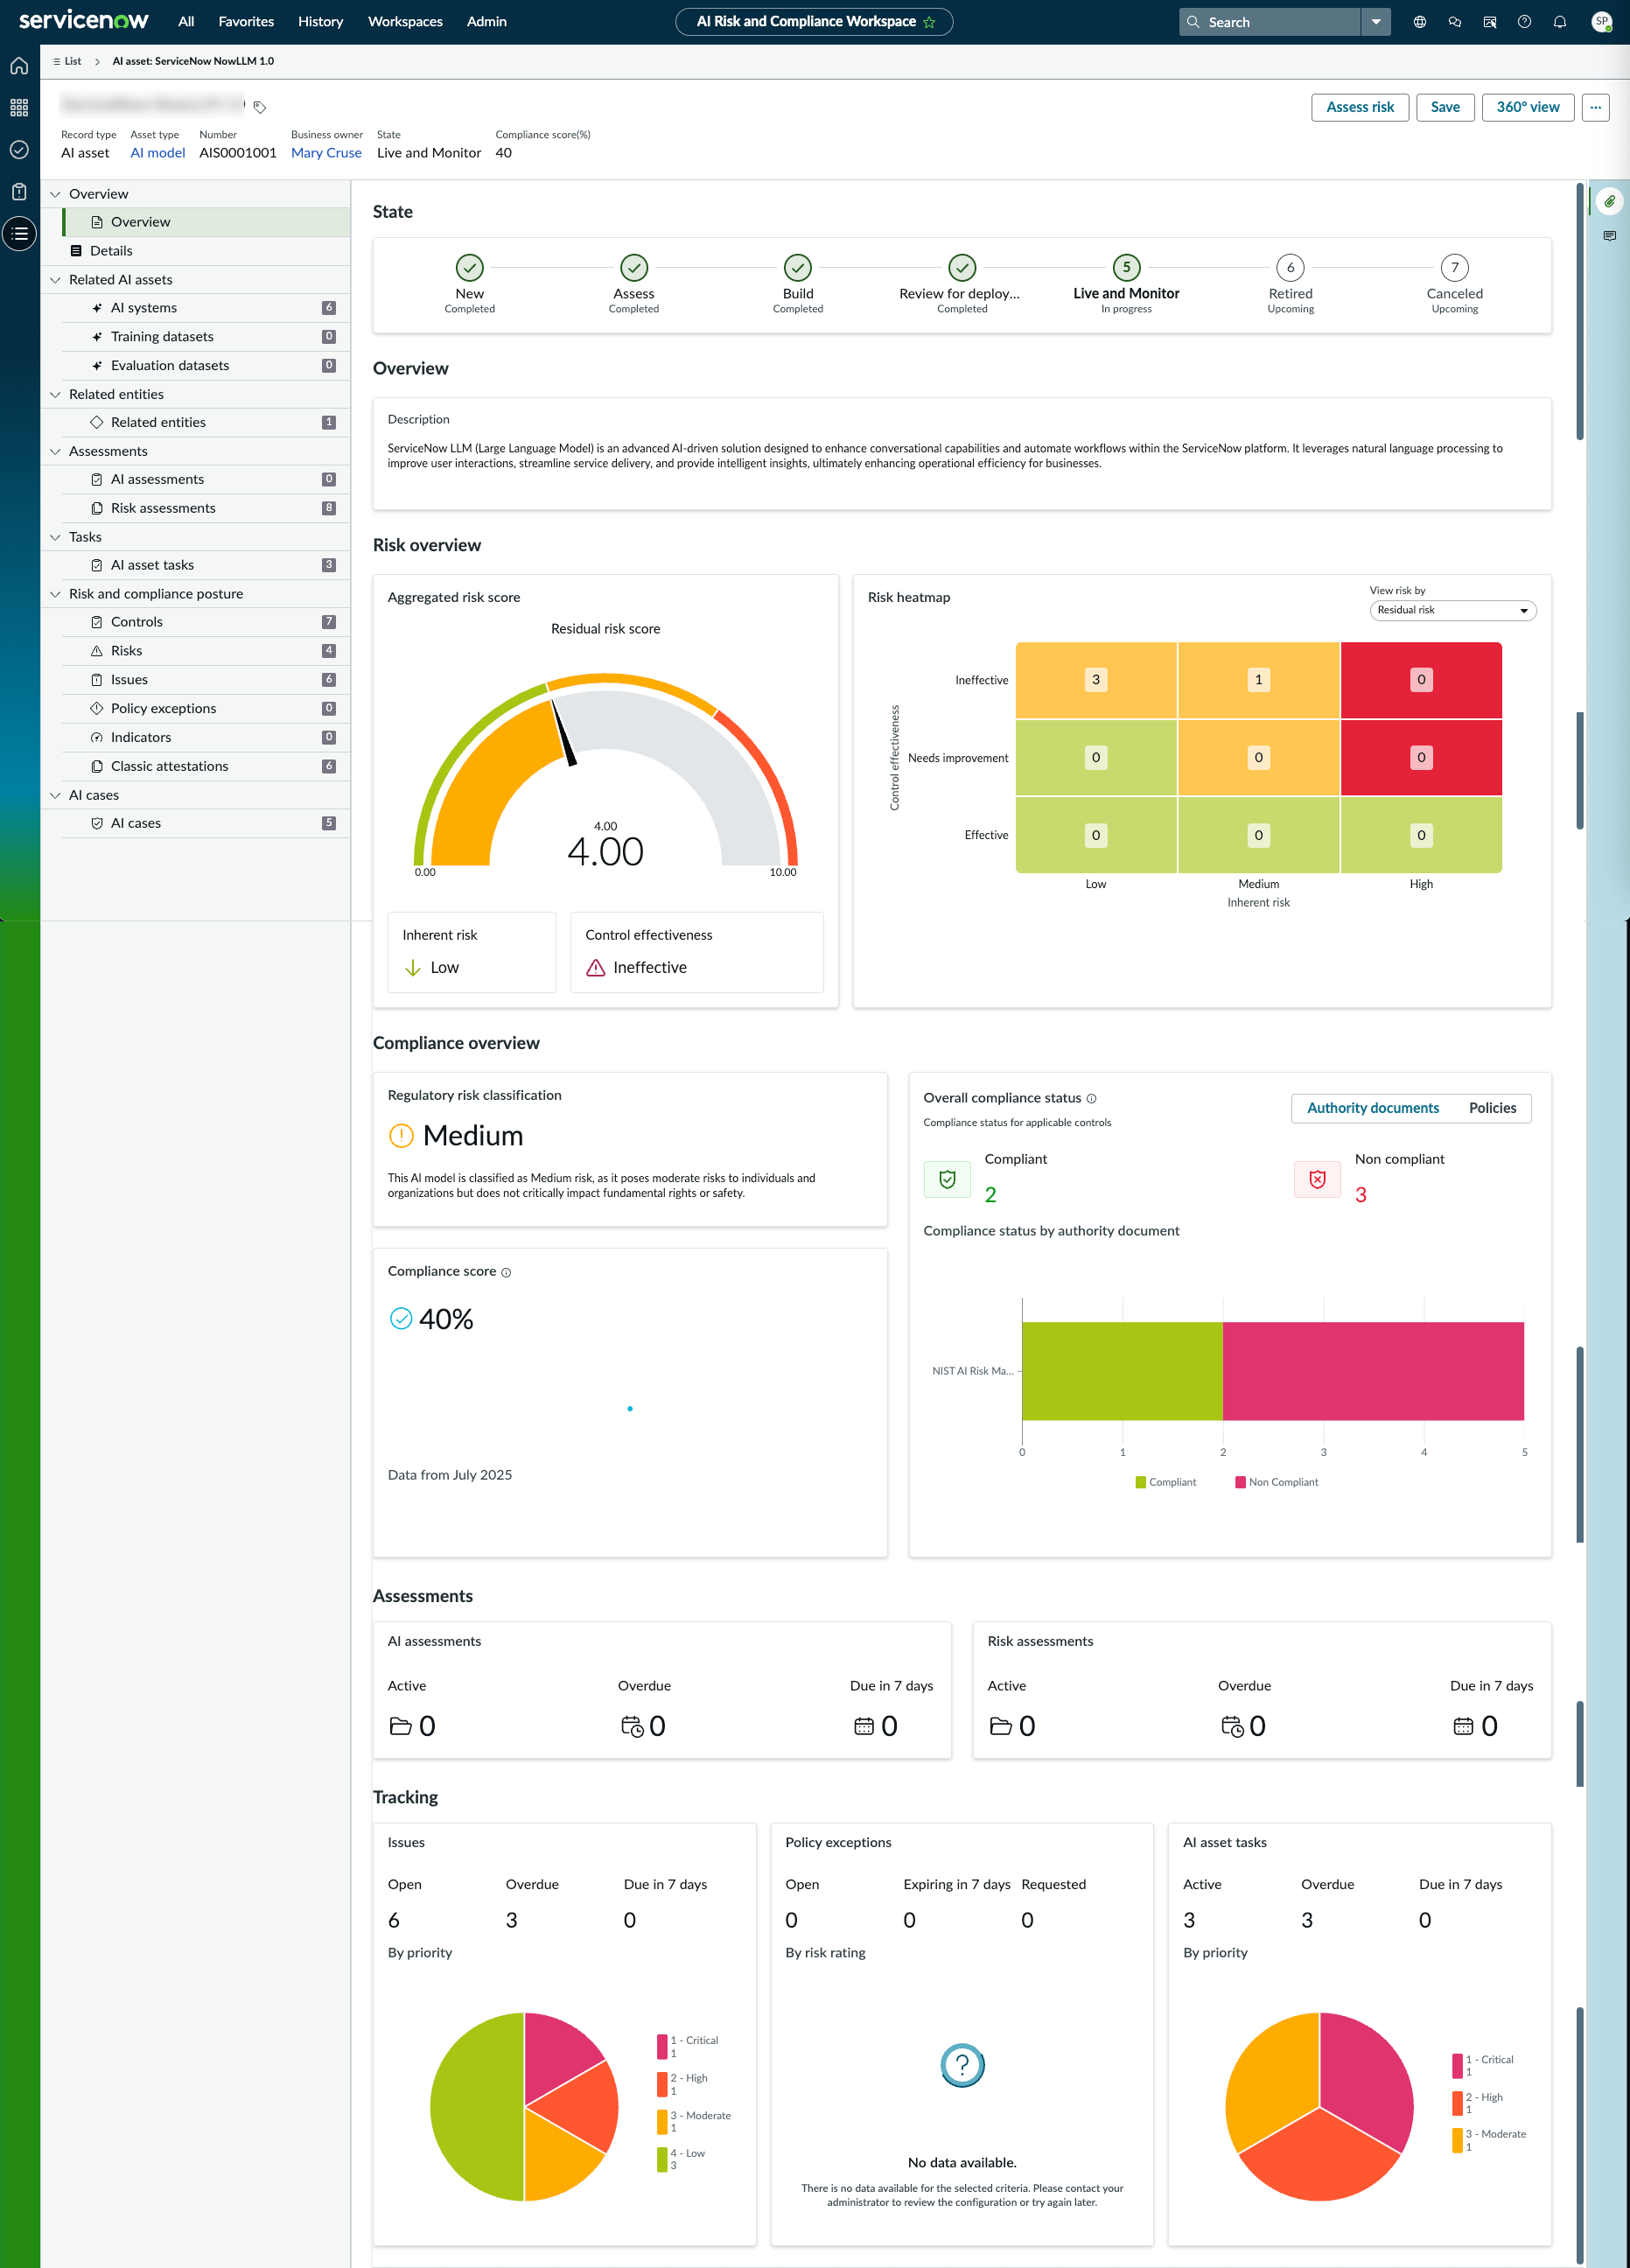Image resolution: width=1630 pixels, height=2268 pixels.
Task: Open the SP user avatar menu
Action: coord(1601,22)
